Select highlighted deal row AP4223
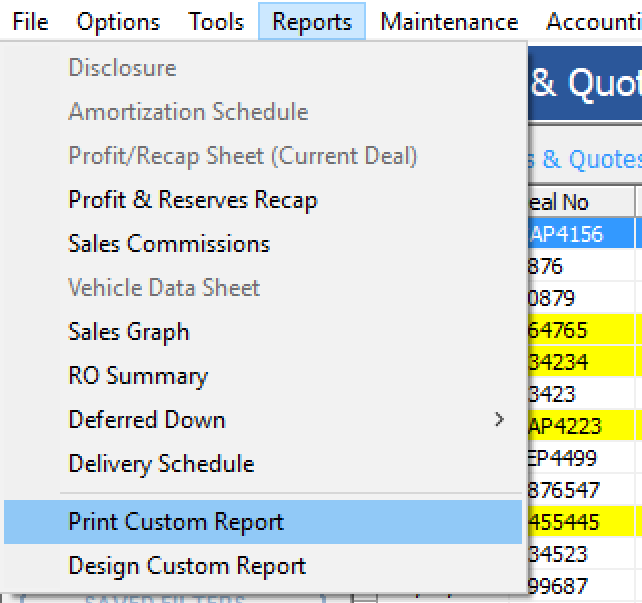 pyautogui.click(x=585, y=426)
